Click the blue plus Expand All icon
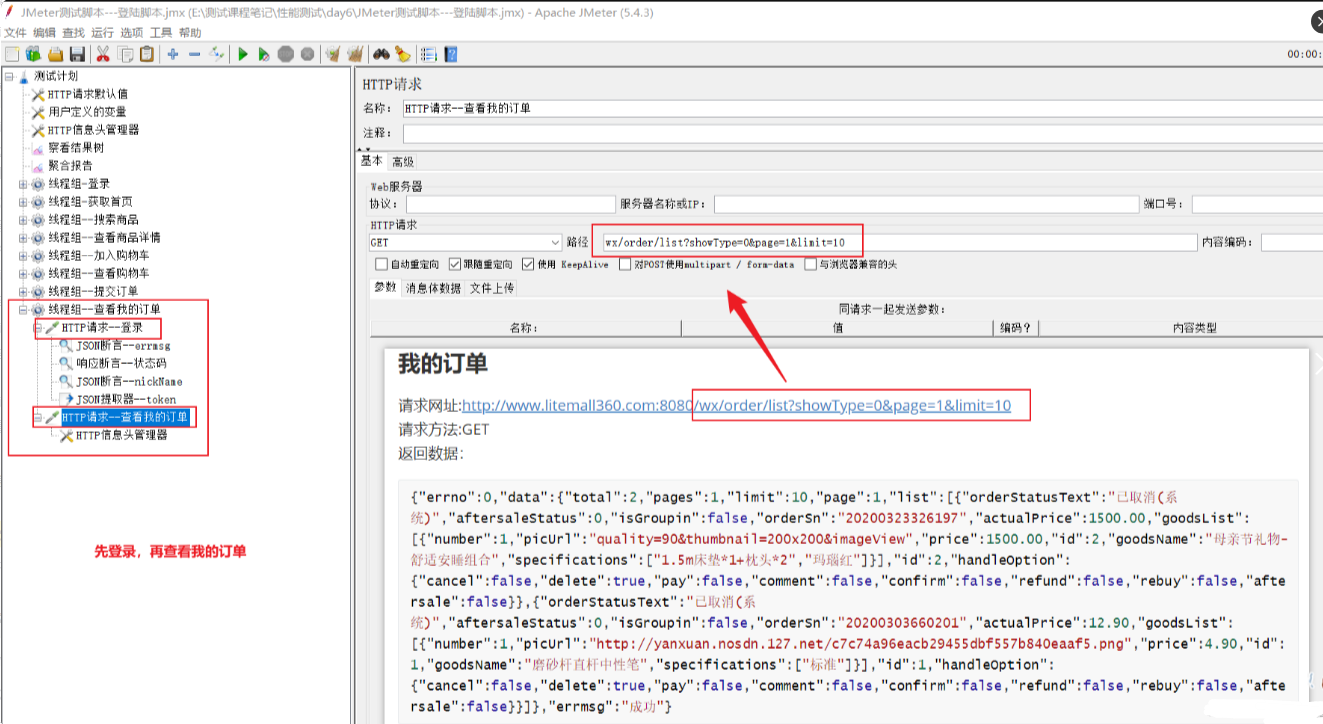This screenshot has width=1323, height=724. coord(173,54)
